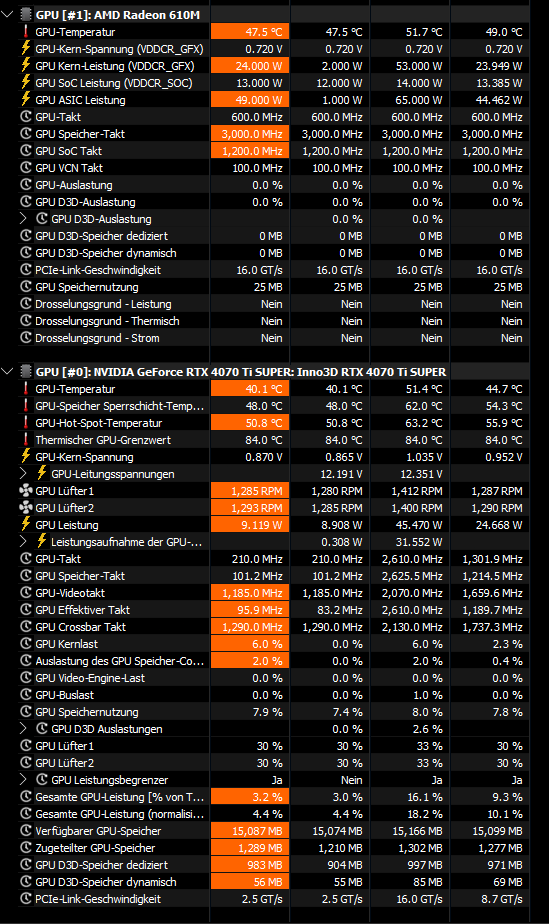The height and width of the screenshot is (924, 549).
Task: Click clock icon of GPU Crossbar Takt
Action: click(25, 627)
